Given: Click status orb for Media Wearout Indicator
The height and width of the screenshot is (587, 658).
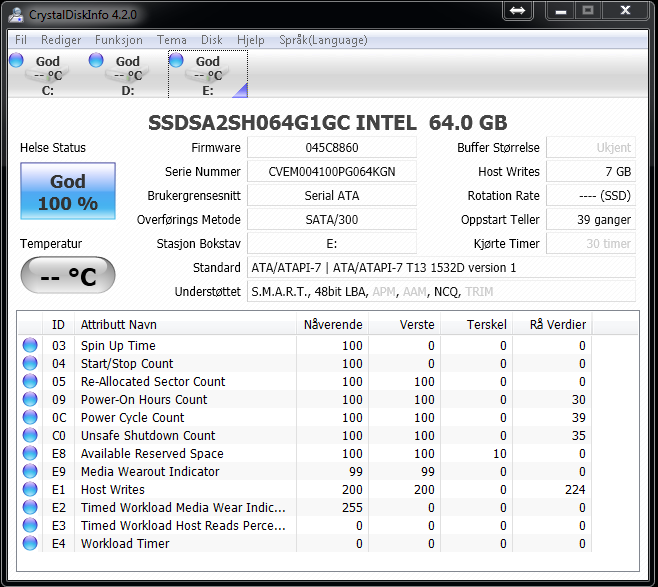Looking at the screenshot, I should tap(30, 472).
